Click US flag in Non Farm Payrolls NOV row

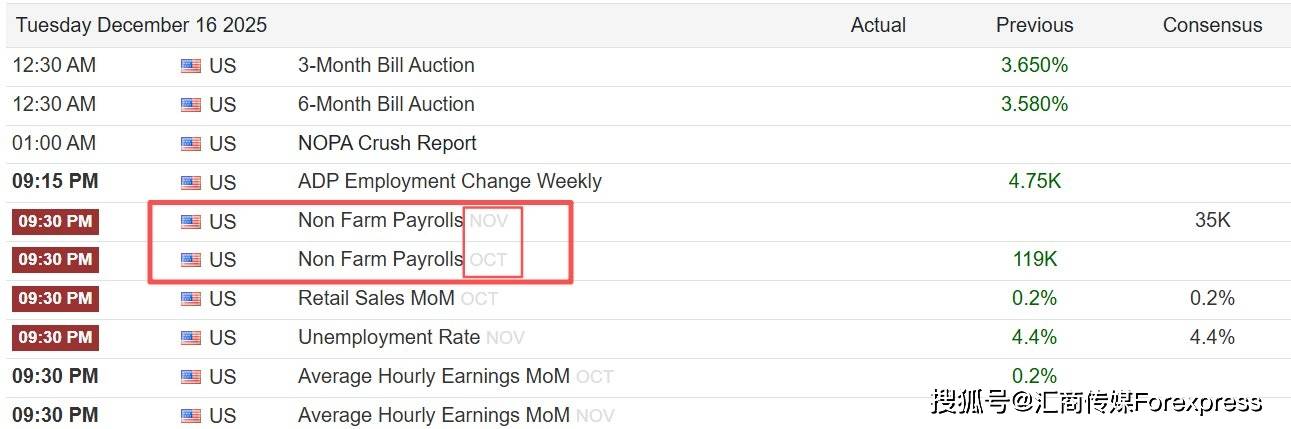(x=190, y=221)
